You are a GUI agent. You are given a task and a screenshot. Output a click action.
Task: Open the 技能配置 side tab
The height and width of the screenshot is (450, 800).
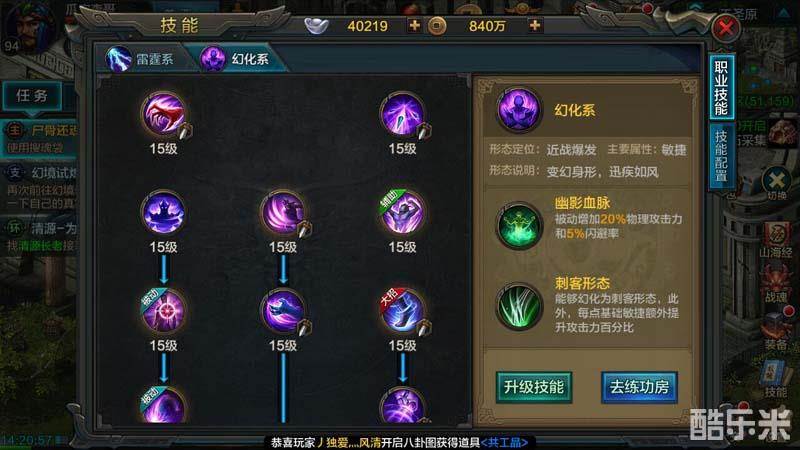click(x=721, y=156)
